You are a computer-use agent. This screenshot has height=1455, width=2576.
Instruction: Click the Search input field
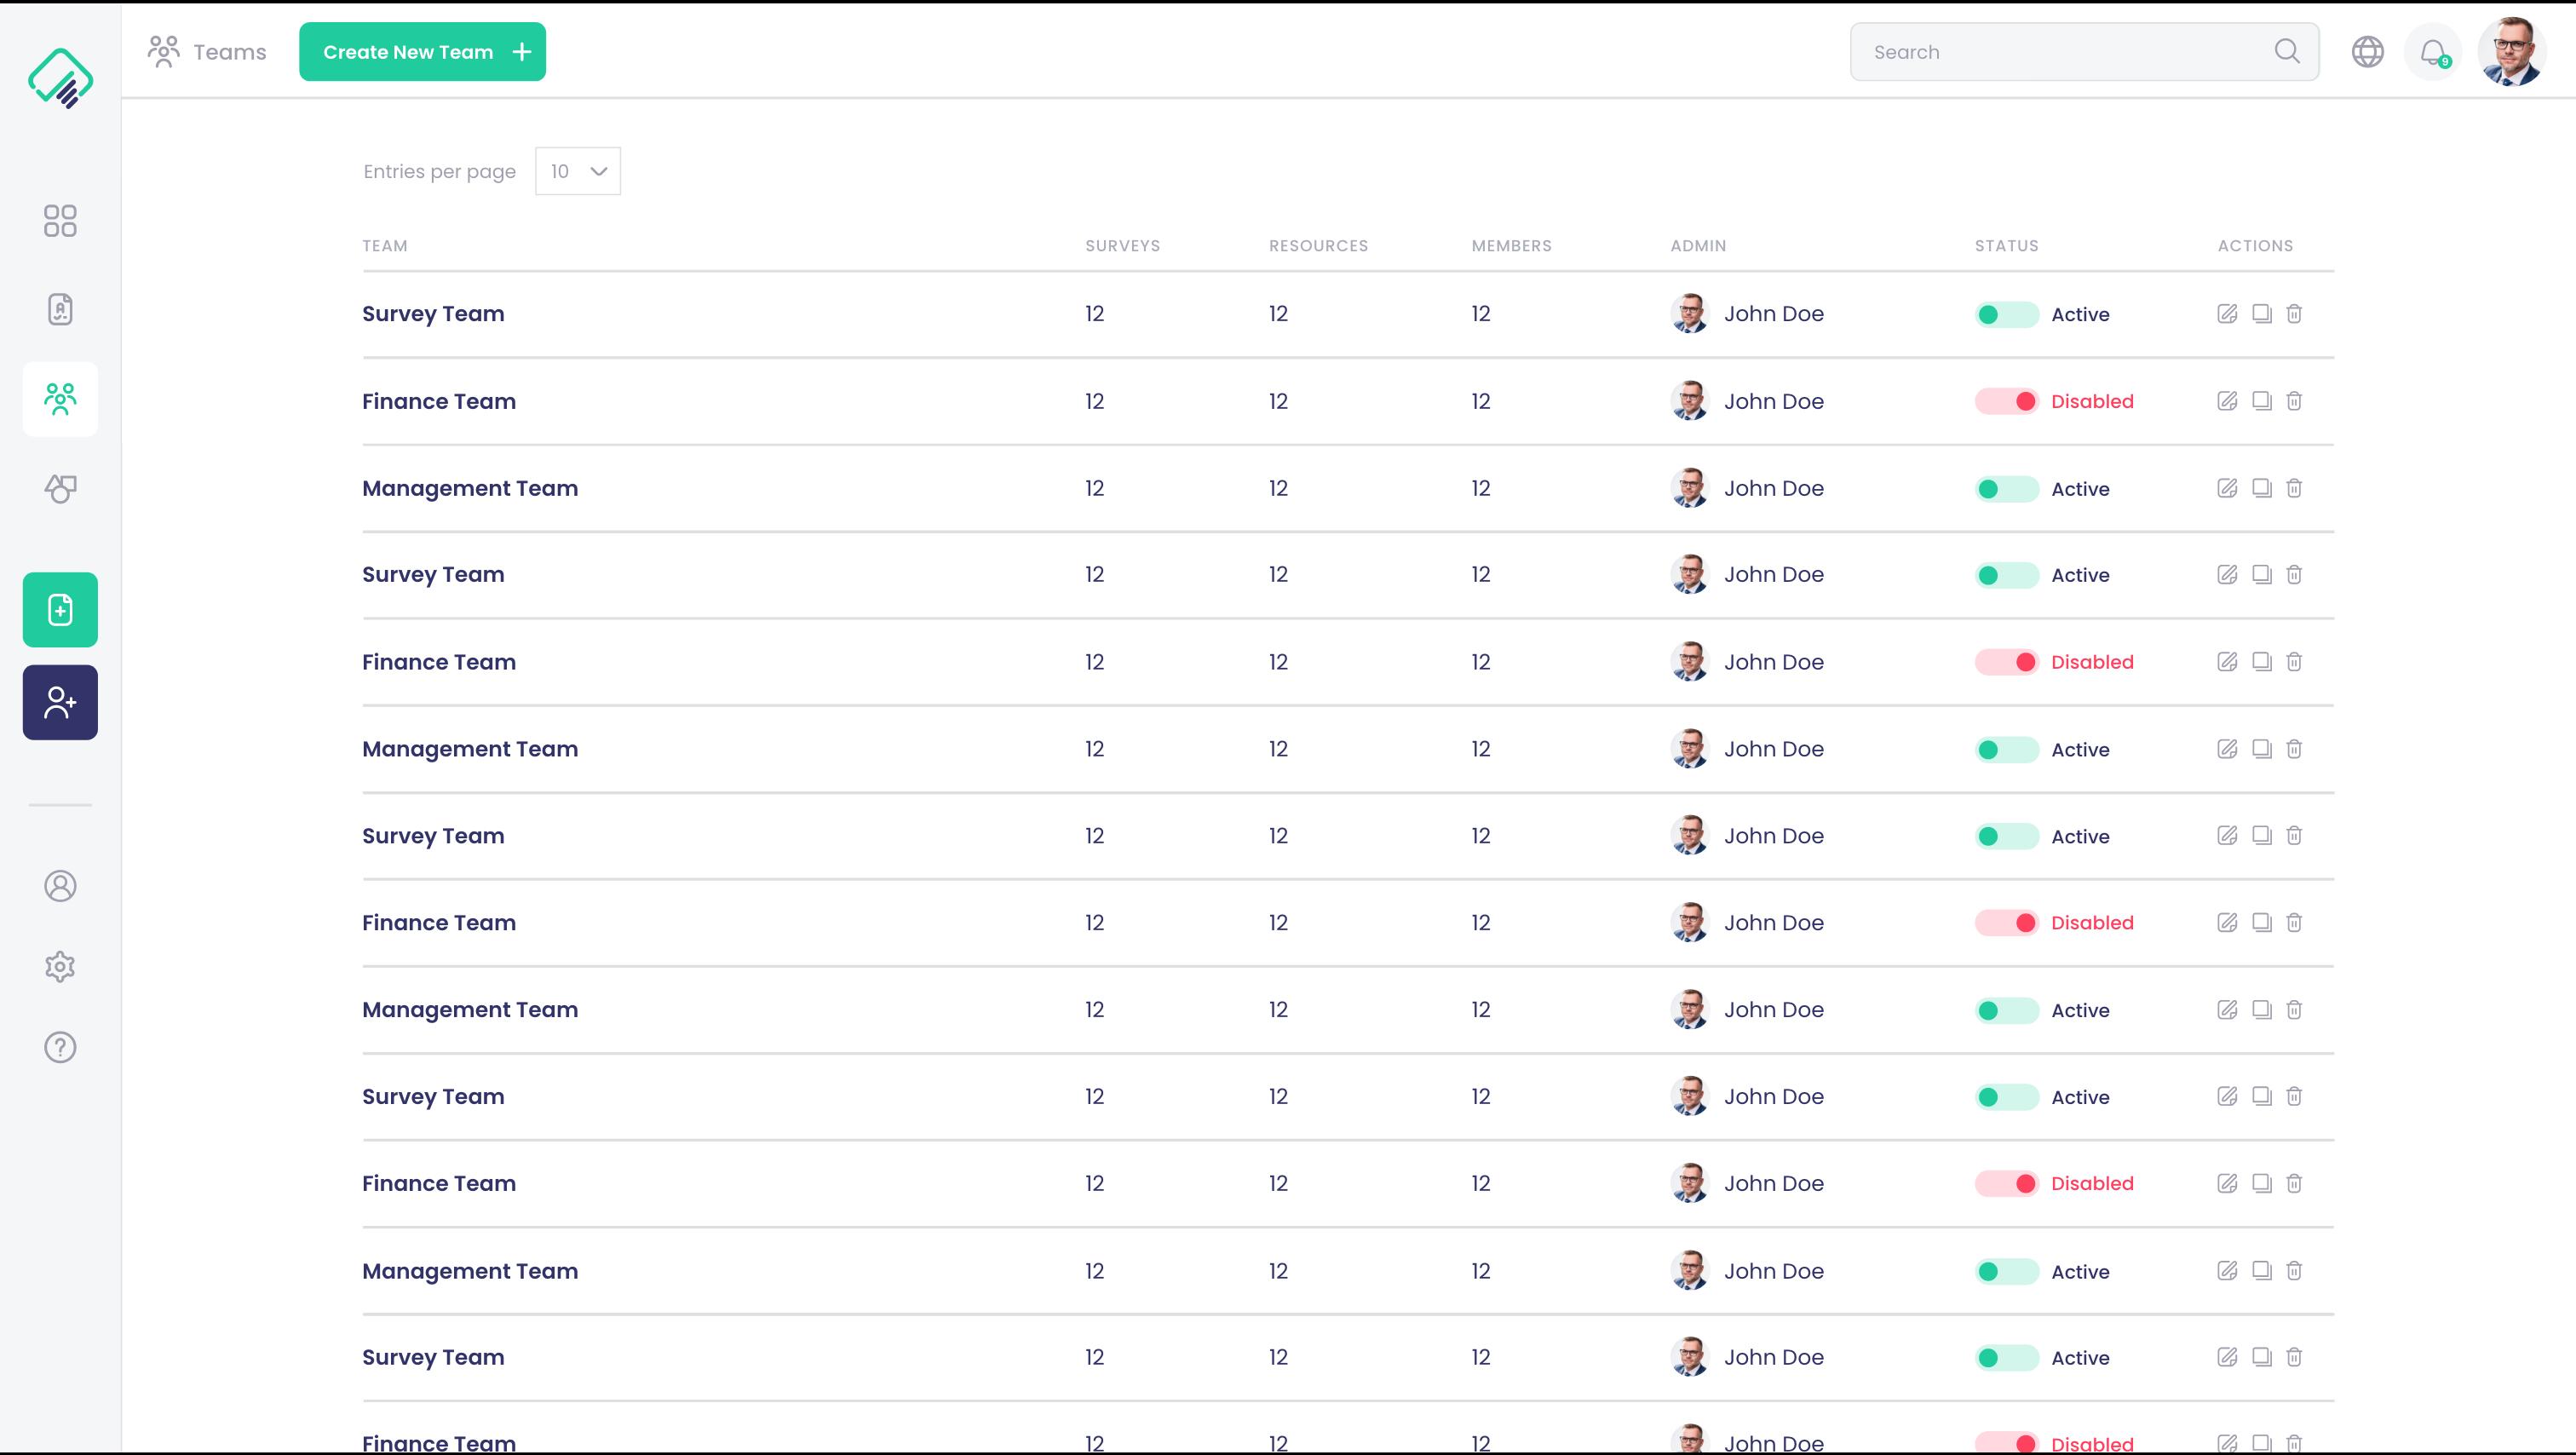[2084, 52]
